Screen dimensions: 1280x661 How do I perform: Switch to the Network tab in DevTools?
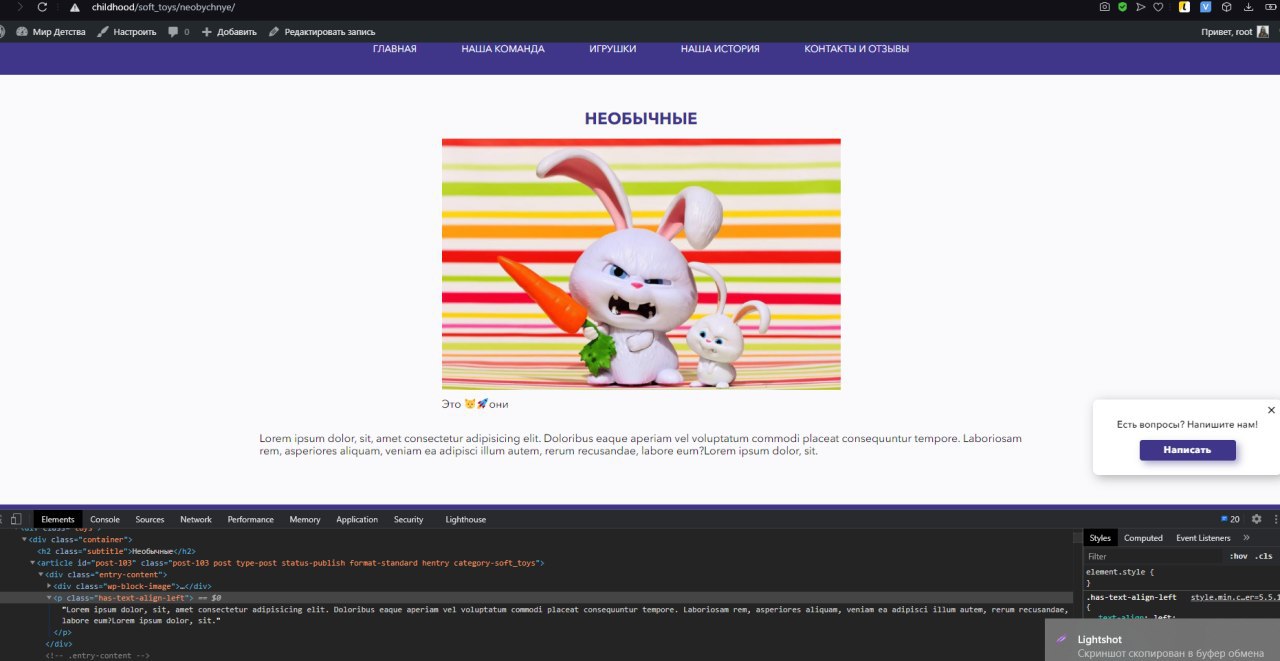196,519
